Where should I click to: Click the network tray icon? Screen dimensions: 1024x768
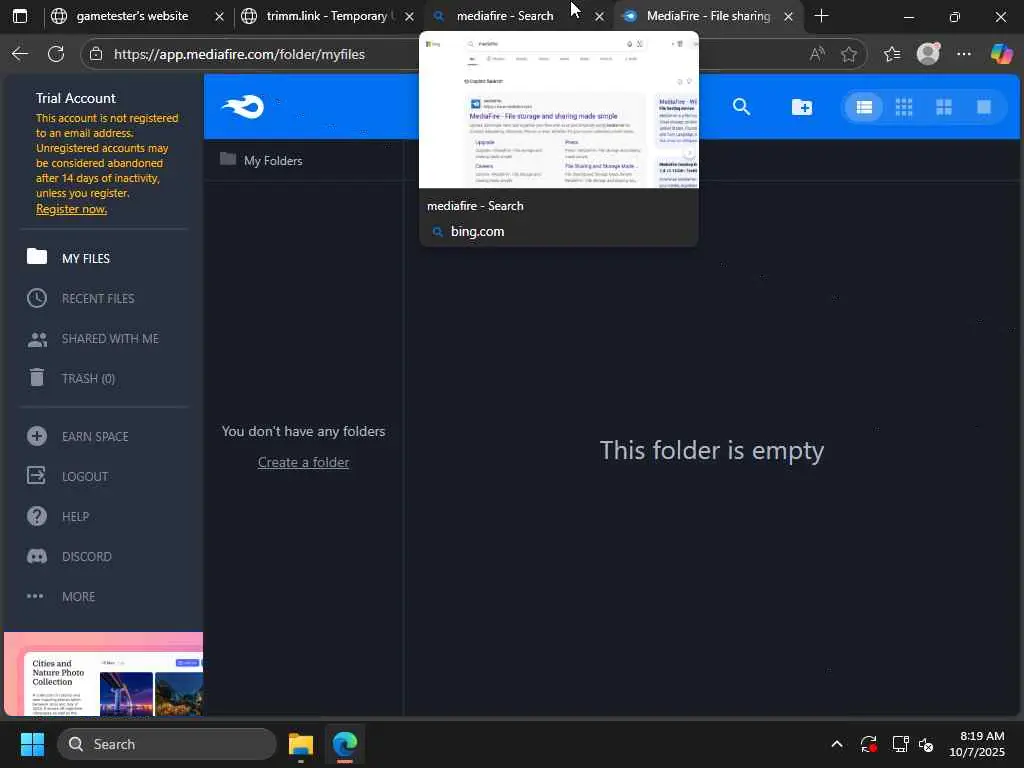pyautogui.click(x=900, y=744)
